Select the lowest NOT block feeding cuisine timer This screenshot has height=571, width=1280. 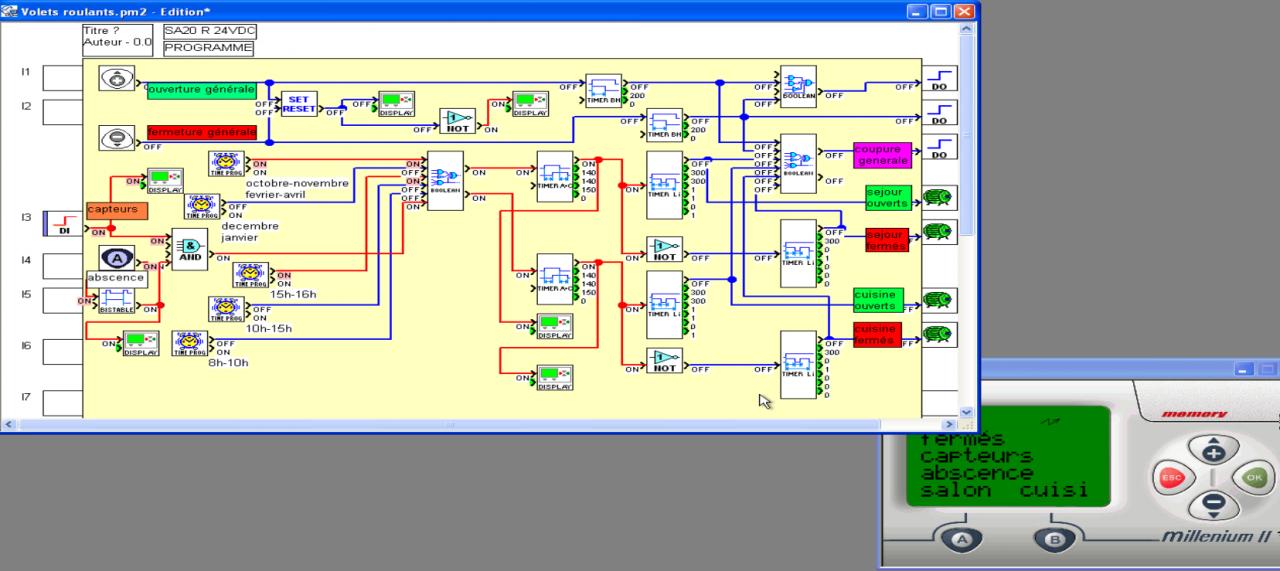point(664,361)
